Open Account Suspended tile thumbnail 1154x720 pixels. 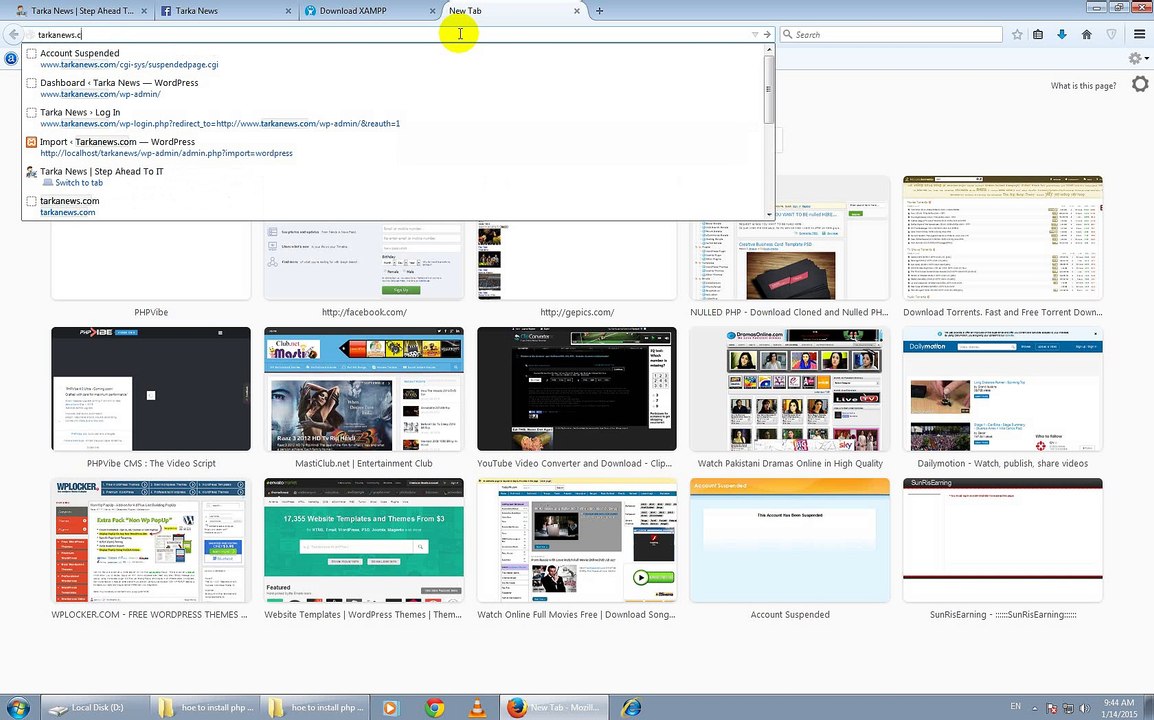(790, 540)
